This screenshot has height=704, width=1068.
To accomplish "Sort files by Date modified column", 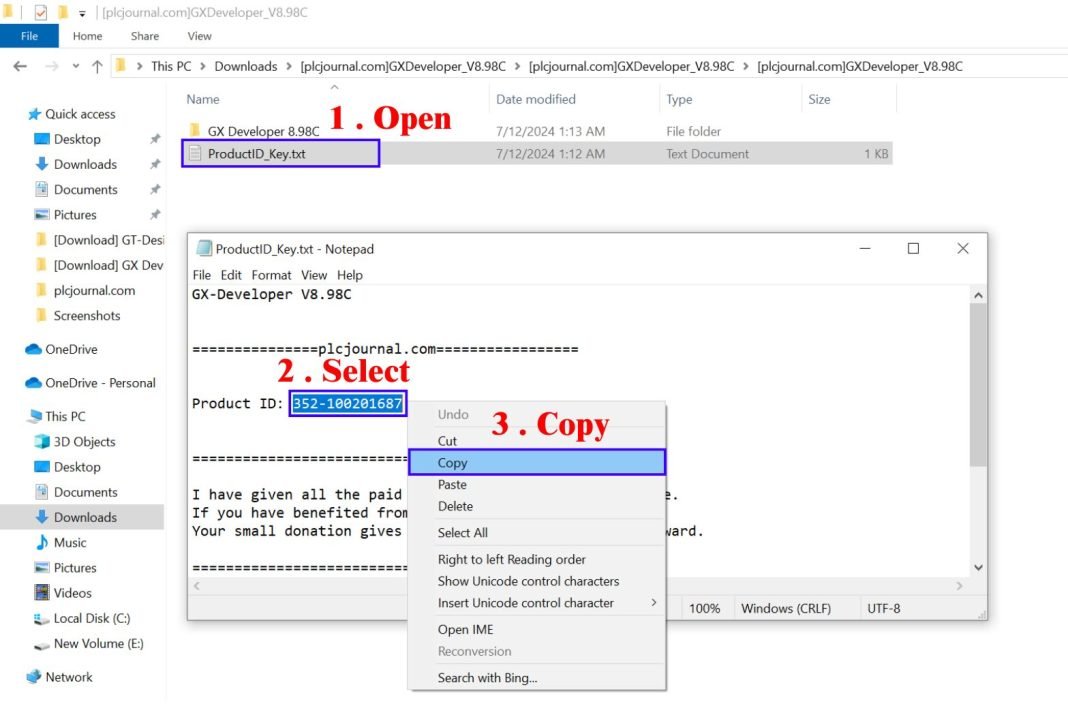I will coord(536,99).
